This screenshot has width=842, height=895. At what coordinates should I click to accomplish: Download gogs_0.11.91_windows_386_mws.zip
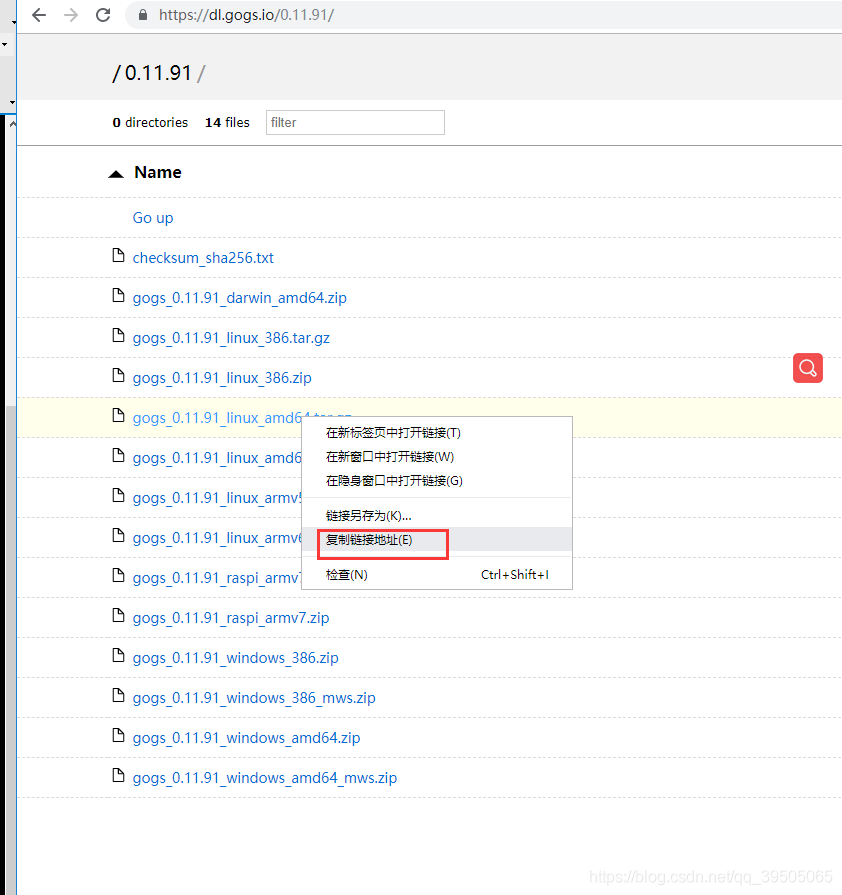pyautogui.click(x=254, y=698)
